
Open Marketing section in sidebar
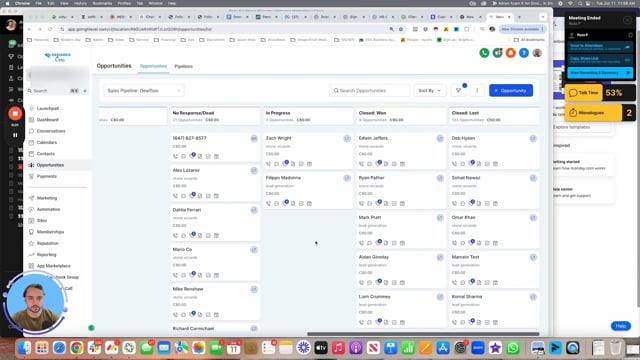47,198
